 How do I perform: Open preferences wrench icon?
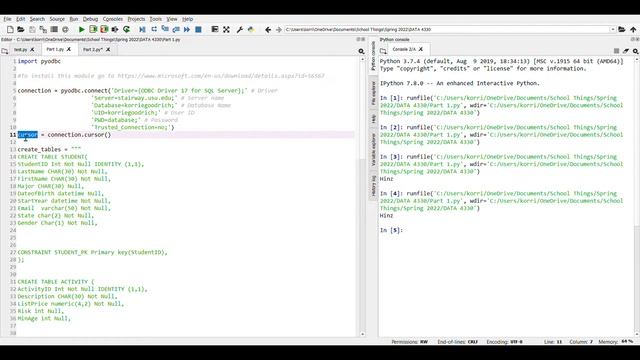tap(240, 29)
